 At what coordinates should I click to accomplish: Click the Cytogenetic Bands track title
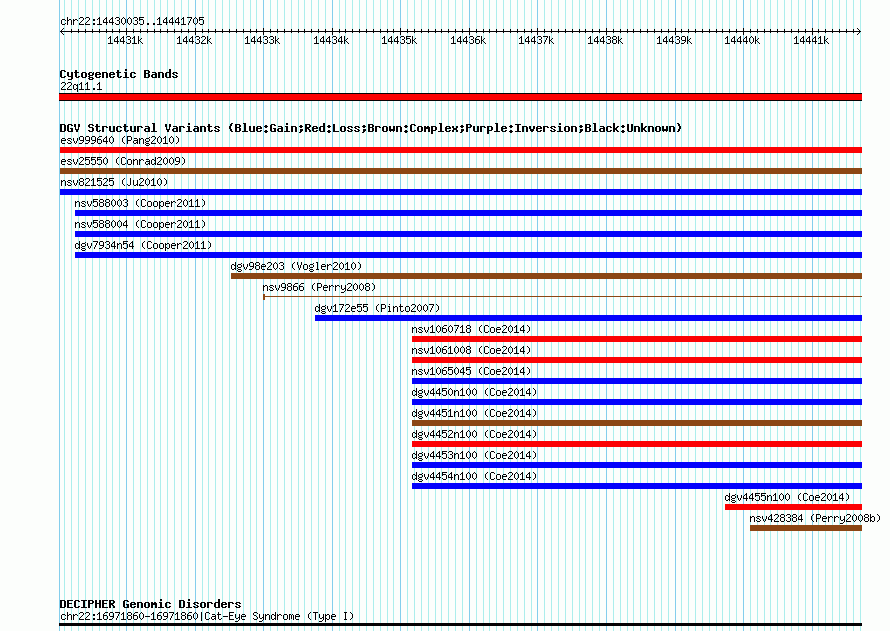[119, 74]
